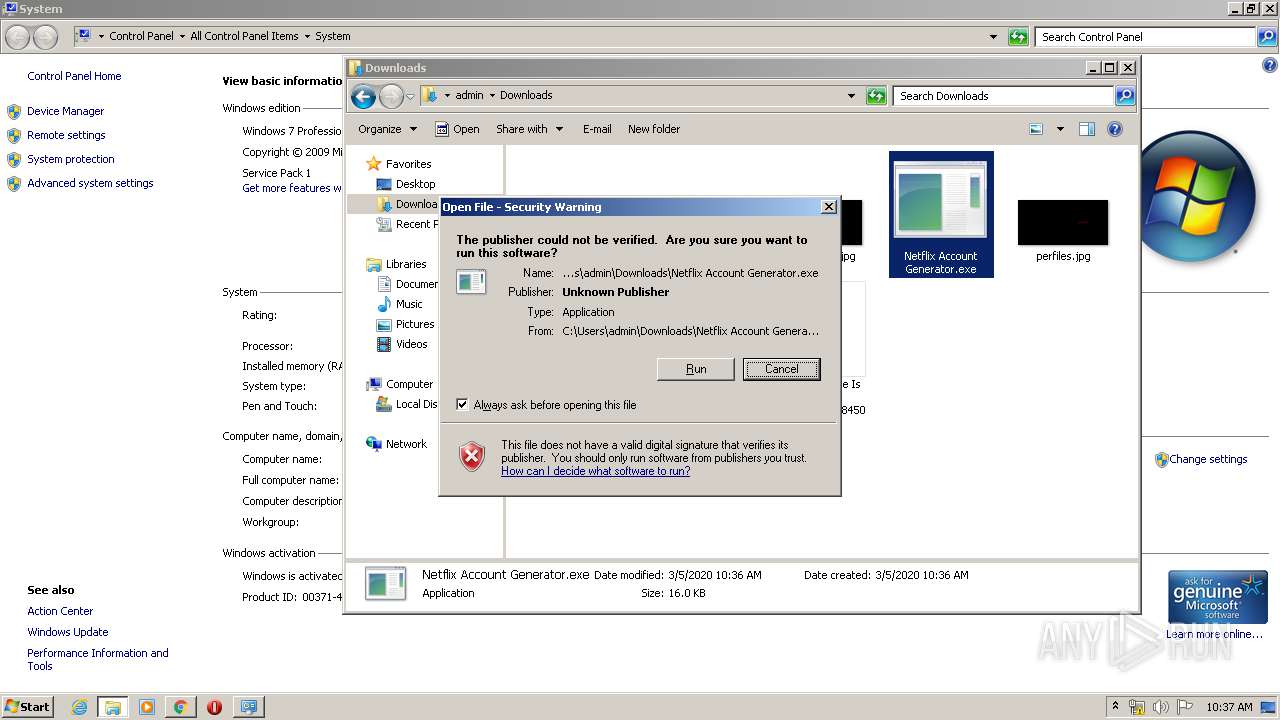This screenshot has width=1280, height=720.
Task: Click the Search Downloads field
Action: [1003, 96]
